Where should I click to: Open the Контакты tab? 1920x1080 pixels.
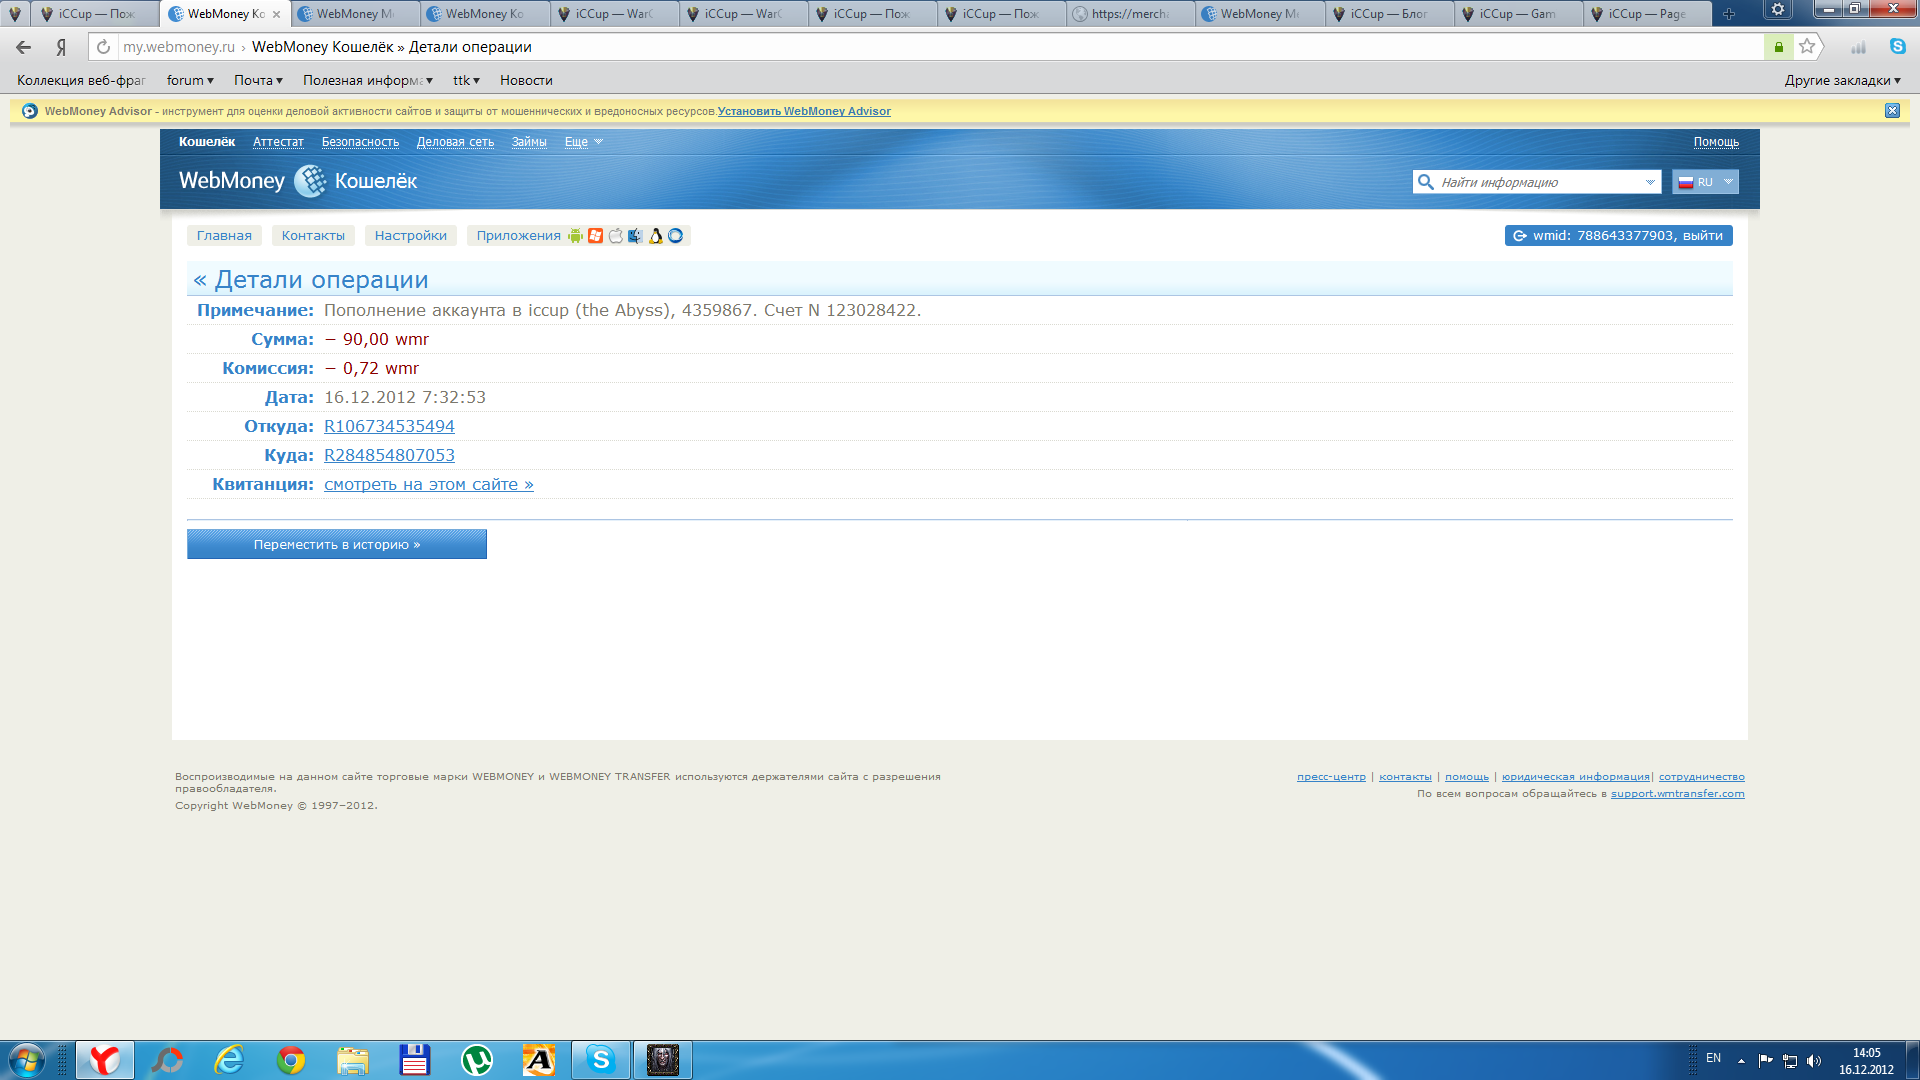[x=313, y=236]
